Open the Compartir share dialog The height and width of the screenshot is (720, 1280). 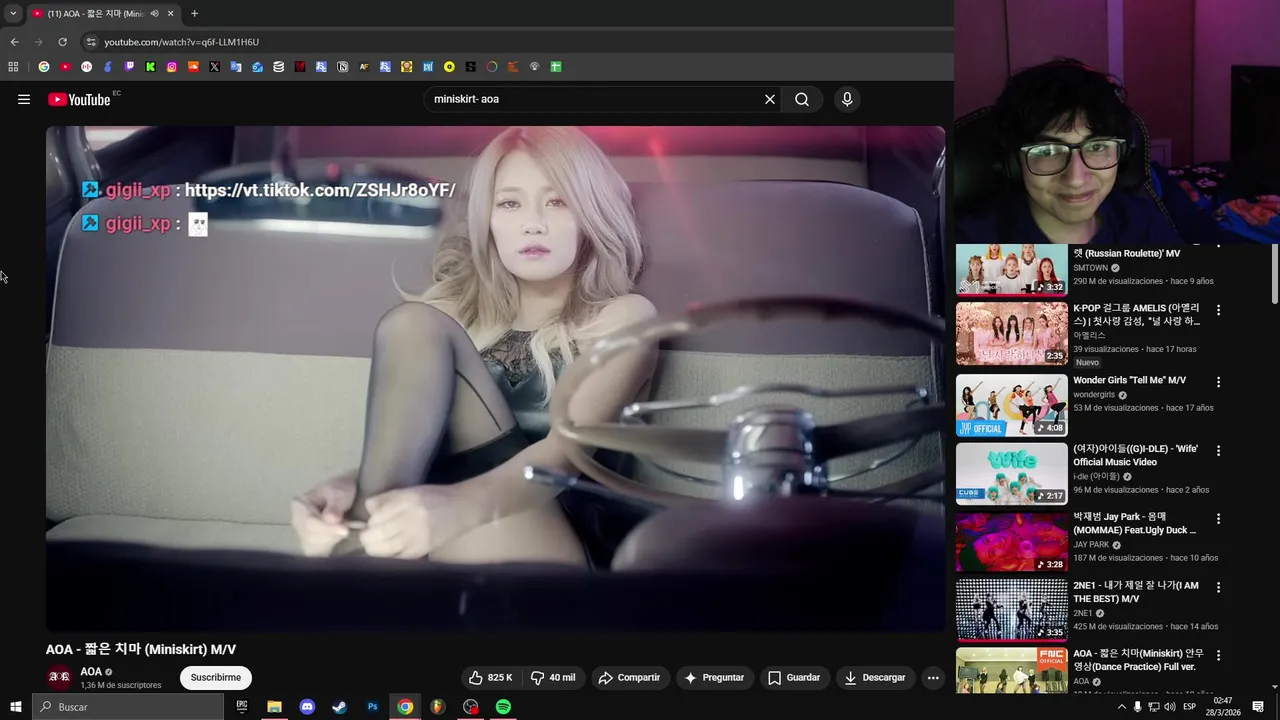click(629, 678)
